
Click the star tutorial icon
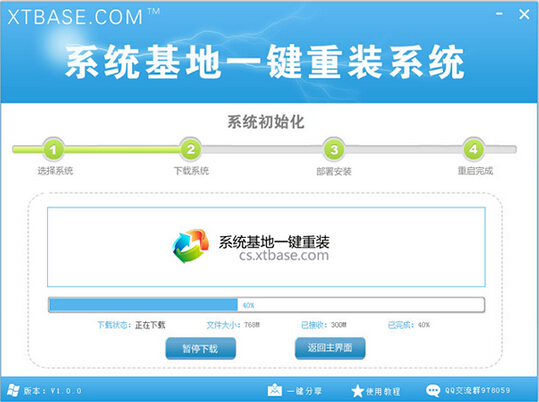(x=358, y=391)
